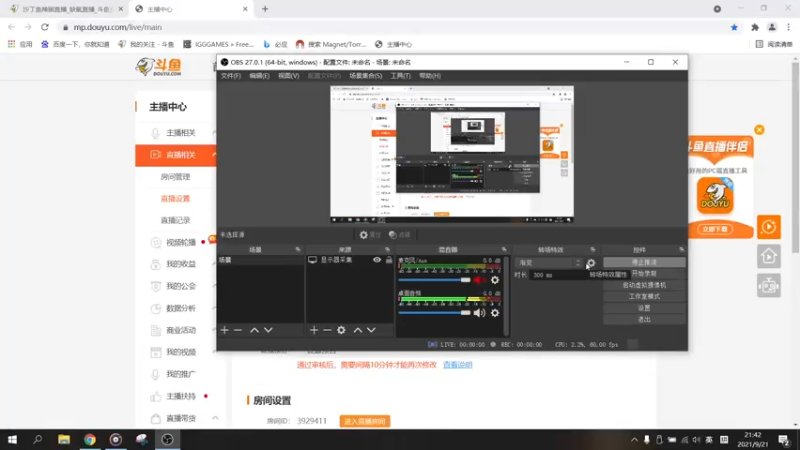Image resolution: width=800 pixels, height=450 pixels.
Task: Move the source down in the Sources (来源) panel
Action: pyautogui.click(x=371, y=330)
